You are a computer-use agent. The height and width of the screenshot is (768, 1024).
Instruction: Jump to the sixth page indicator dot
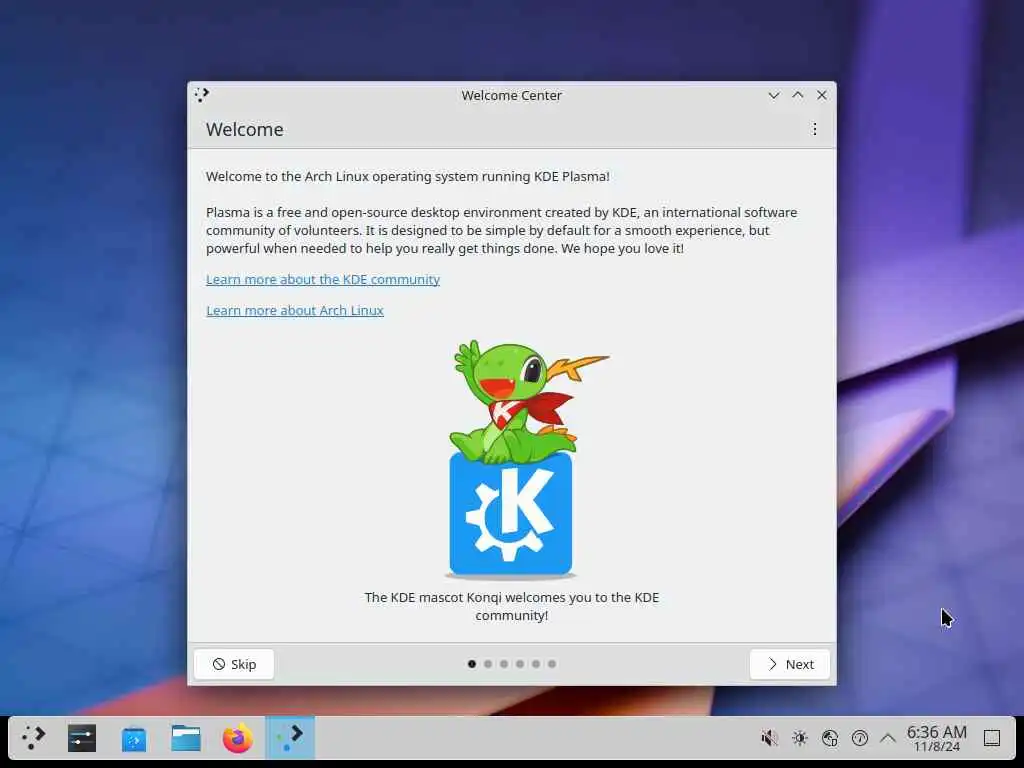pyautogui.click(x=552, y=664)
